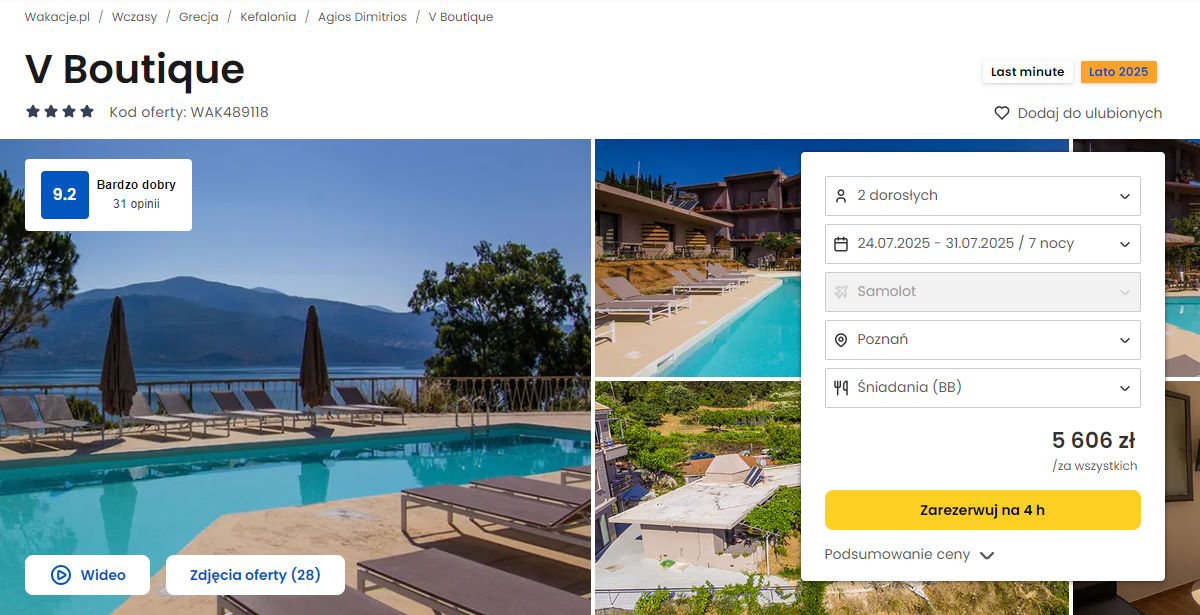The image size is (1200, 615).
Task: Expand the 2 dorosłych travelers dropdown
Action: pos(983,196)
